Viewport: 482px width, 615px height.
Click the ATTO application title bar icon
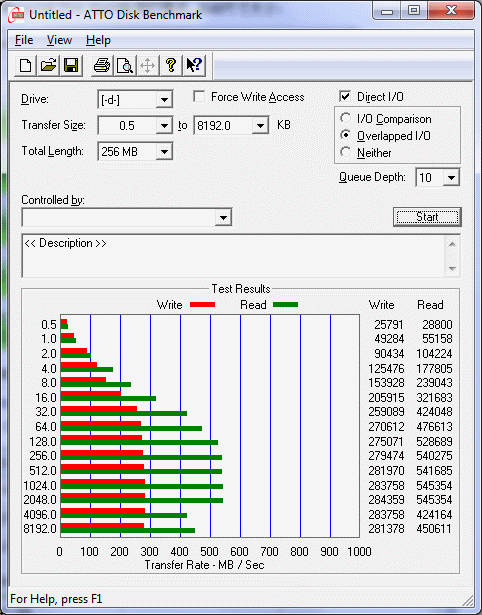tap(16, 15)
